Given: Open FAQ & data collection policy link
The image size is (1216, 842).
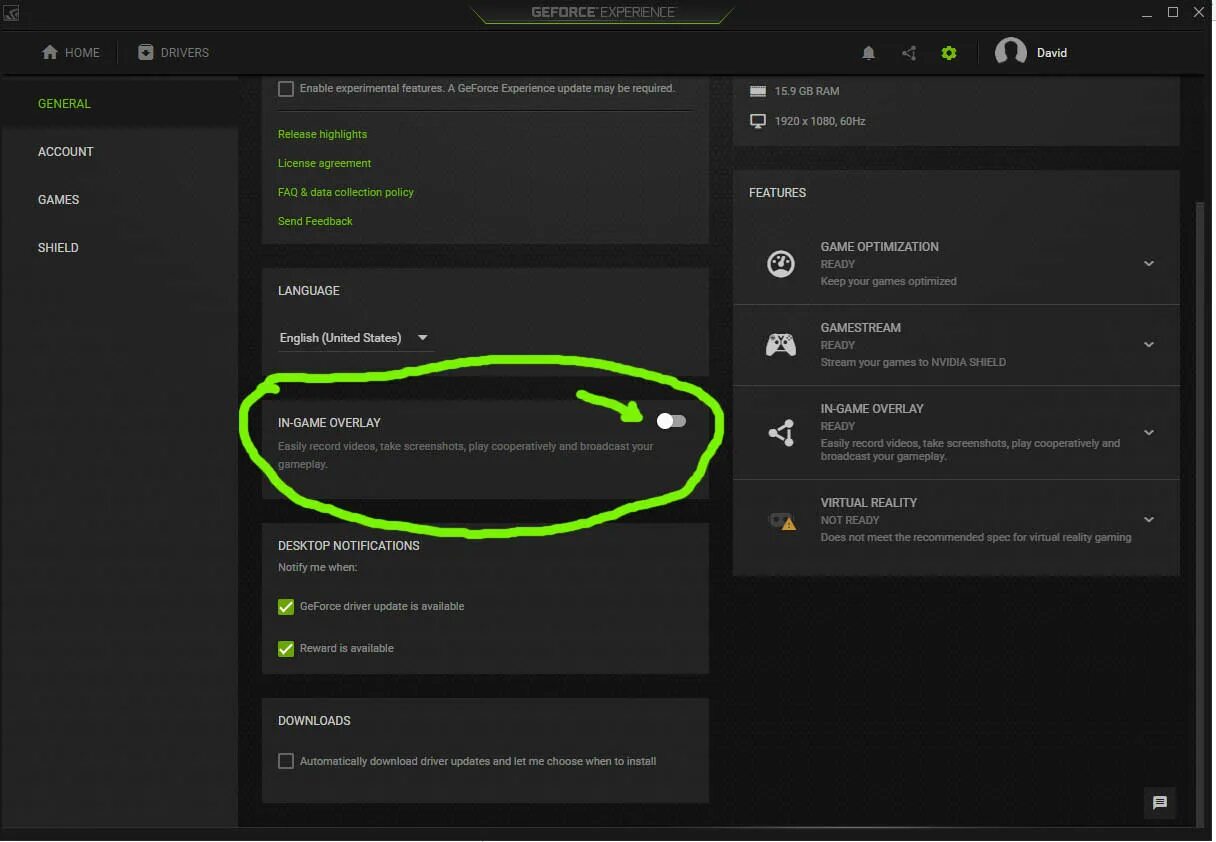Looking at the screenshot, I should (x=346, y=192).
